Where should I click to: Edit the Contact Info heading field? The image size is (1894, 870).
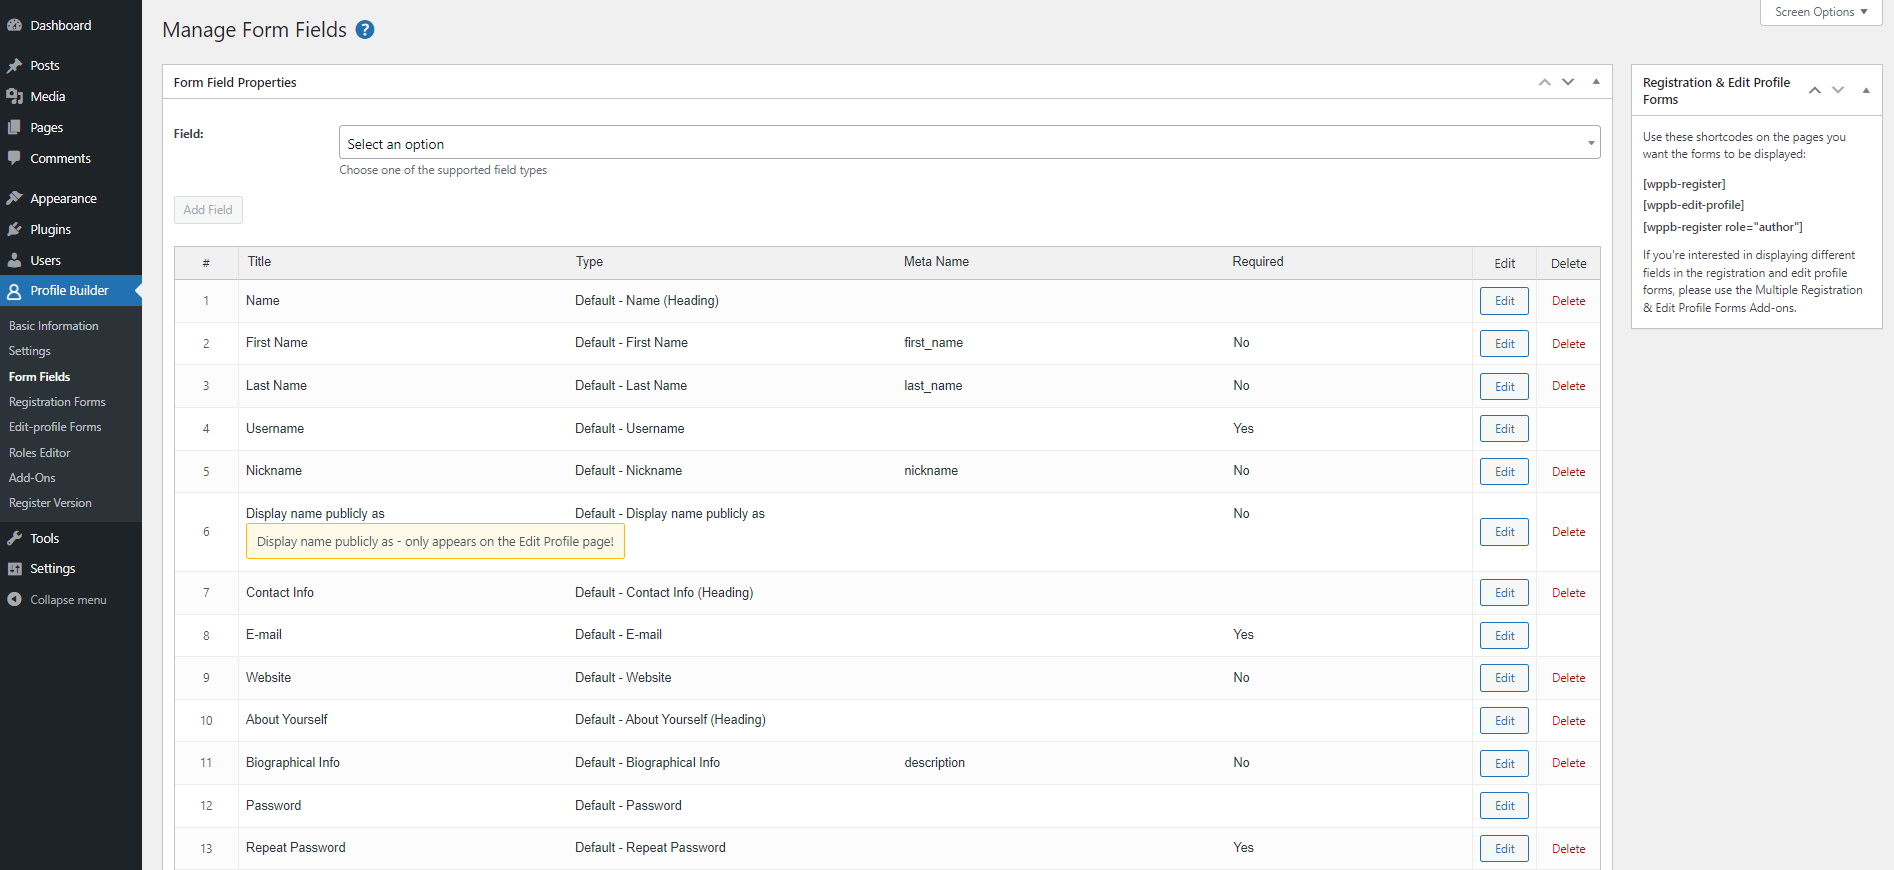[1504, 593]
